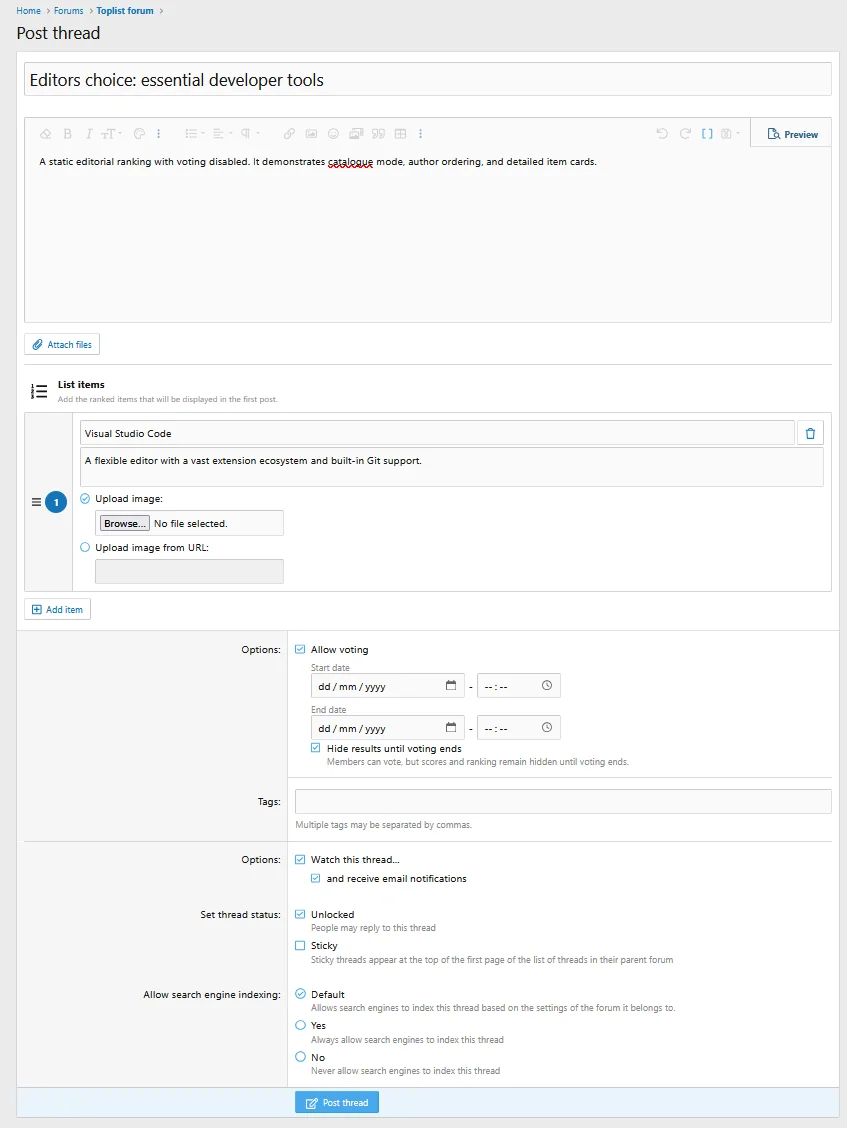Click the Tags input field
Screen dimensions: 847x1128
point(563,801)
